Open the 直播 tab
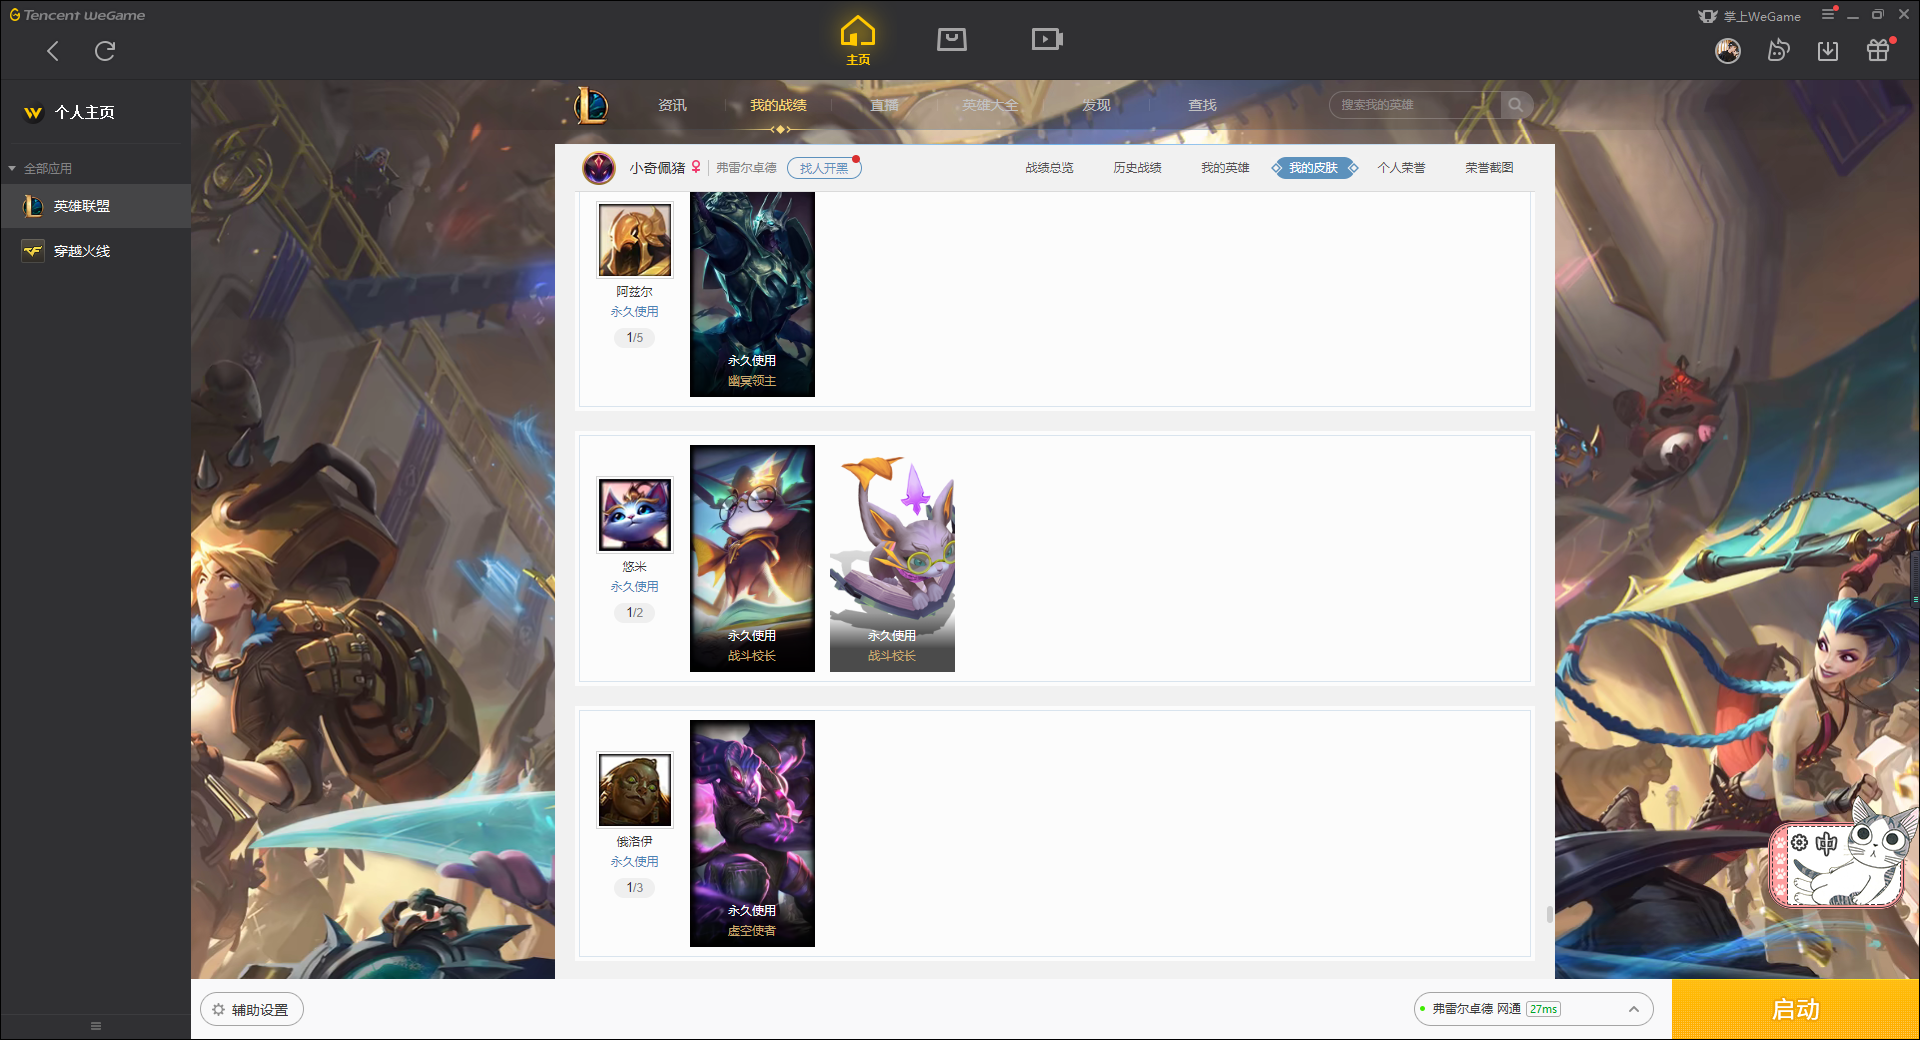The width and height of the screenshot is (1920, 1040). click(x=884, y=105)
